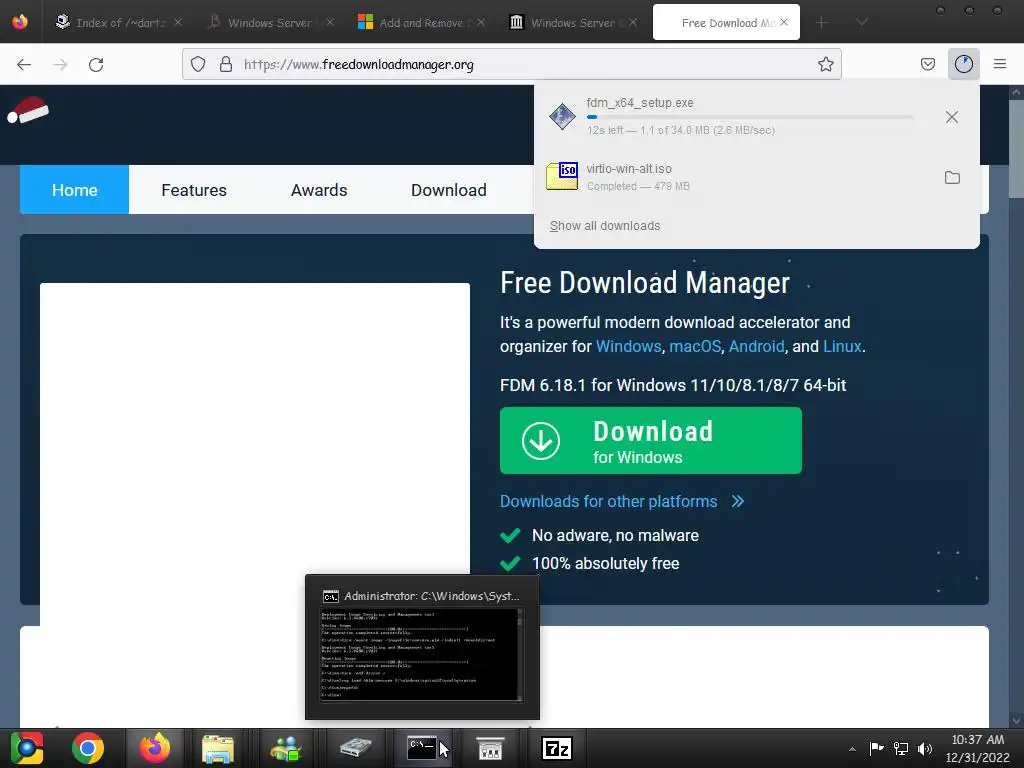Viewport: 1024px width, 768px height.
Task: Open the Awards navigation item
Action: click(x=319, y=190)
